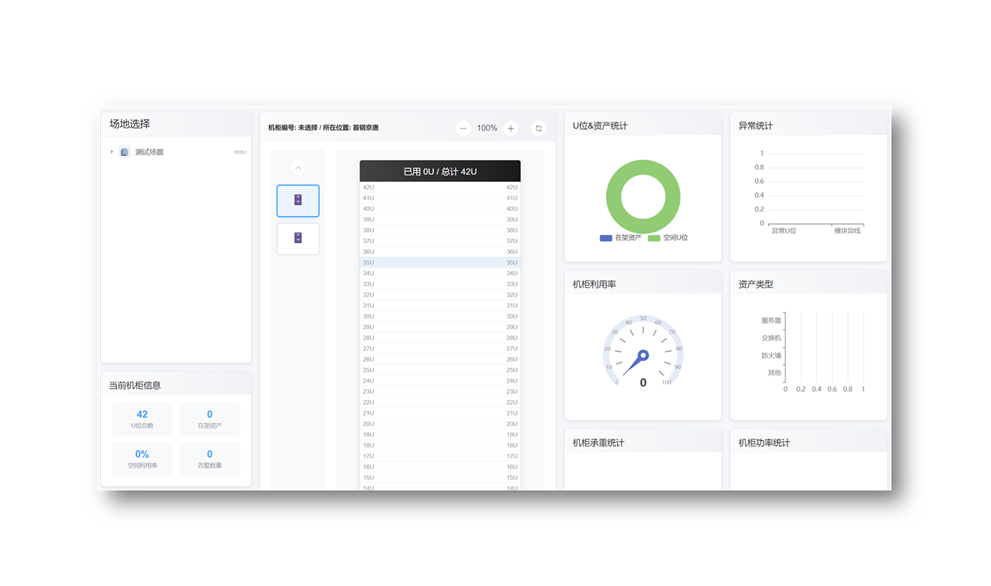This screenshot has height=586, width=991.
Task: Click the building icon next to 测试场景
Action: click(125, 152)
